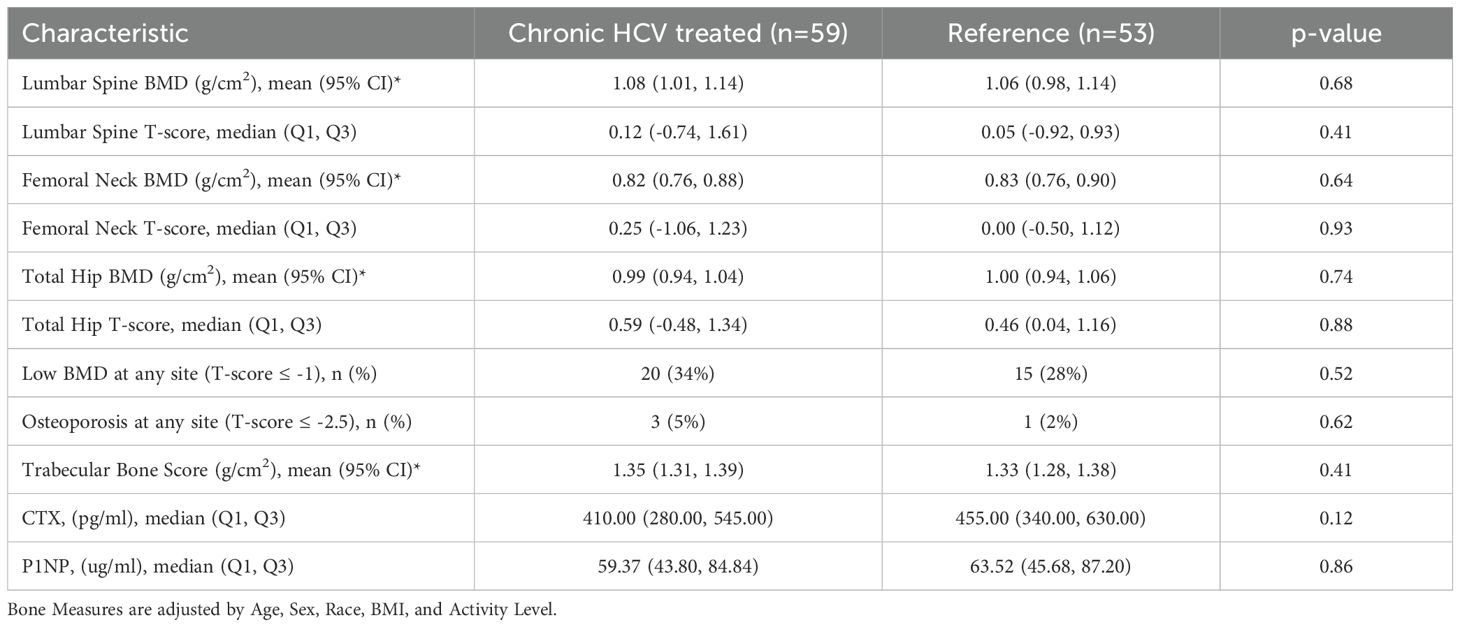Click the Reference (n=53) column header
This screenshot has width=1460, height=627.
pos(1050,33)
